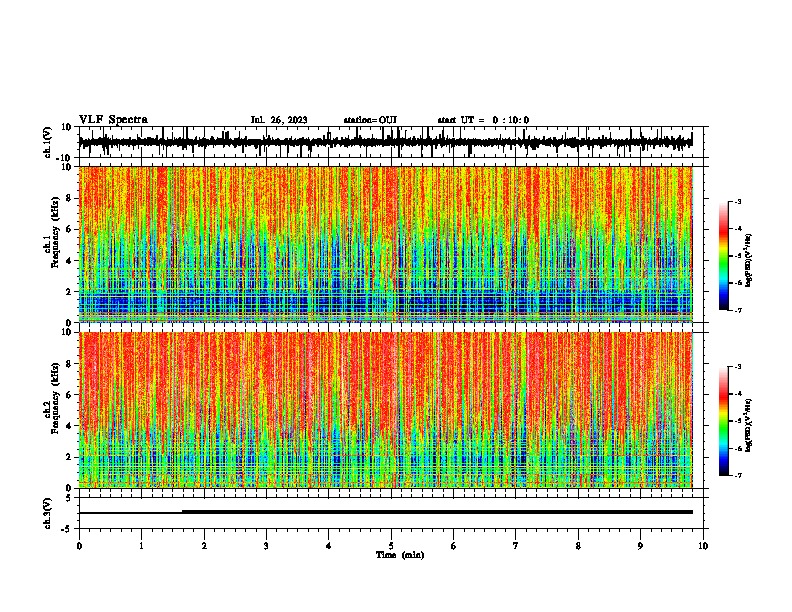Click "-3" label on ch.2 color scale
This screenshot has height=612, width=792.
[x=738, y=367]
